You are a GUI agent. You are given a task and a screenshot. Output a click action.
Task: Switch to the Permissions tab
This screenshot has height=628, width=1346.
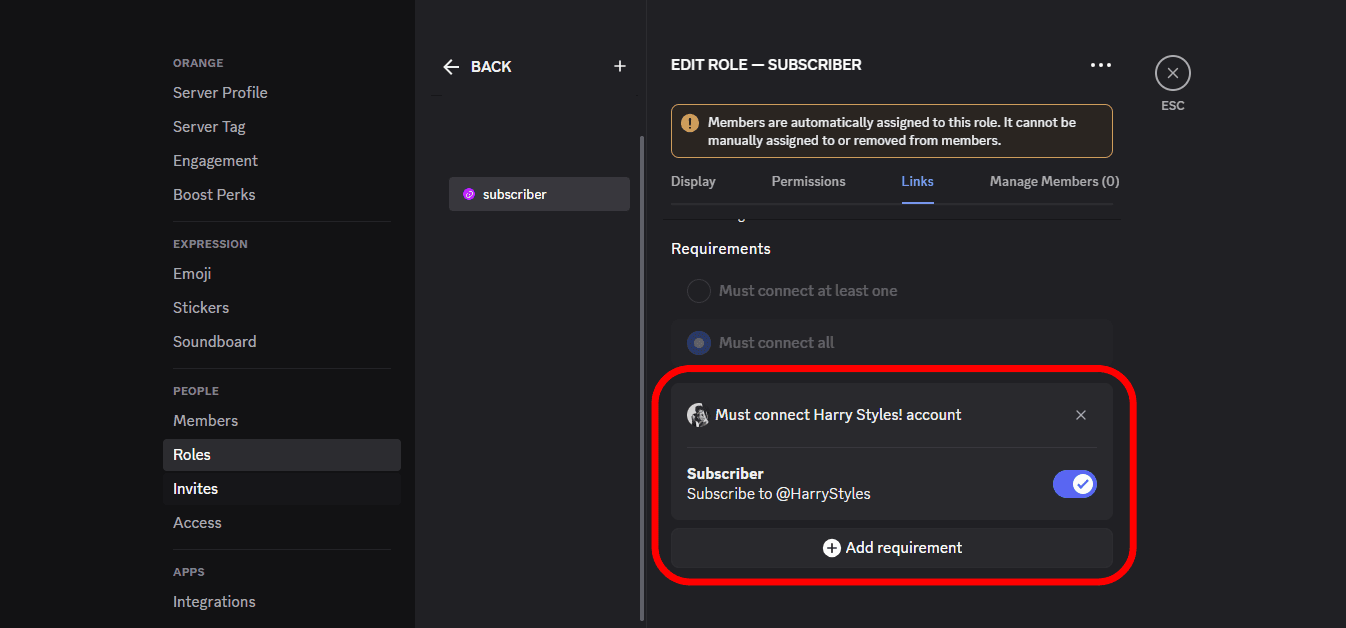(x=808, y=182)
